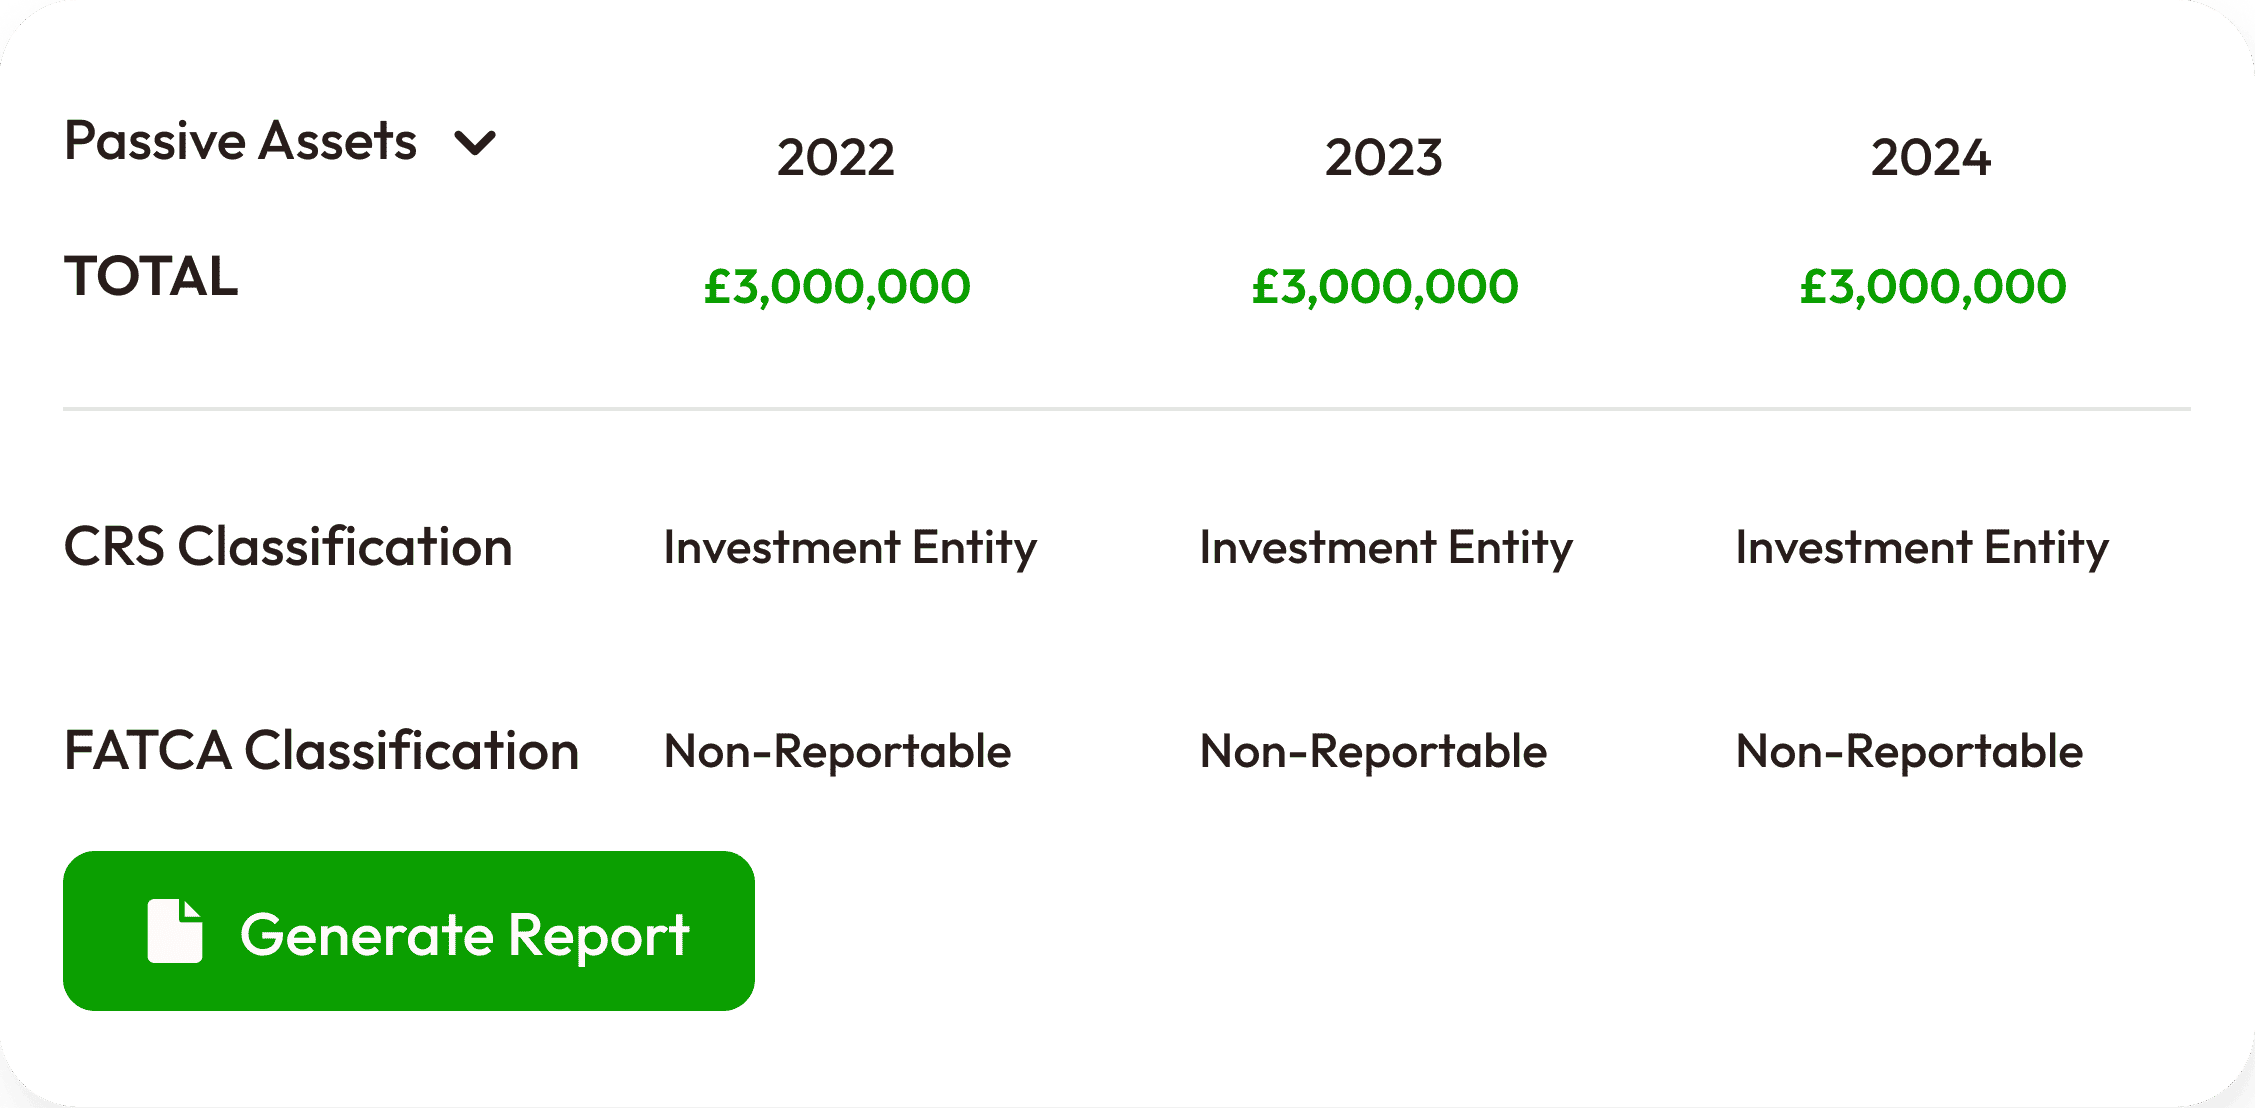
Task: Select 2023 Non-Reportable FATCA value
Action: (x=1373, y=752)
